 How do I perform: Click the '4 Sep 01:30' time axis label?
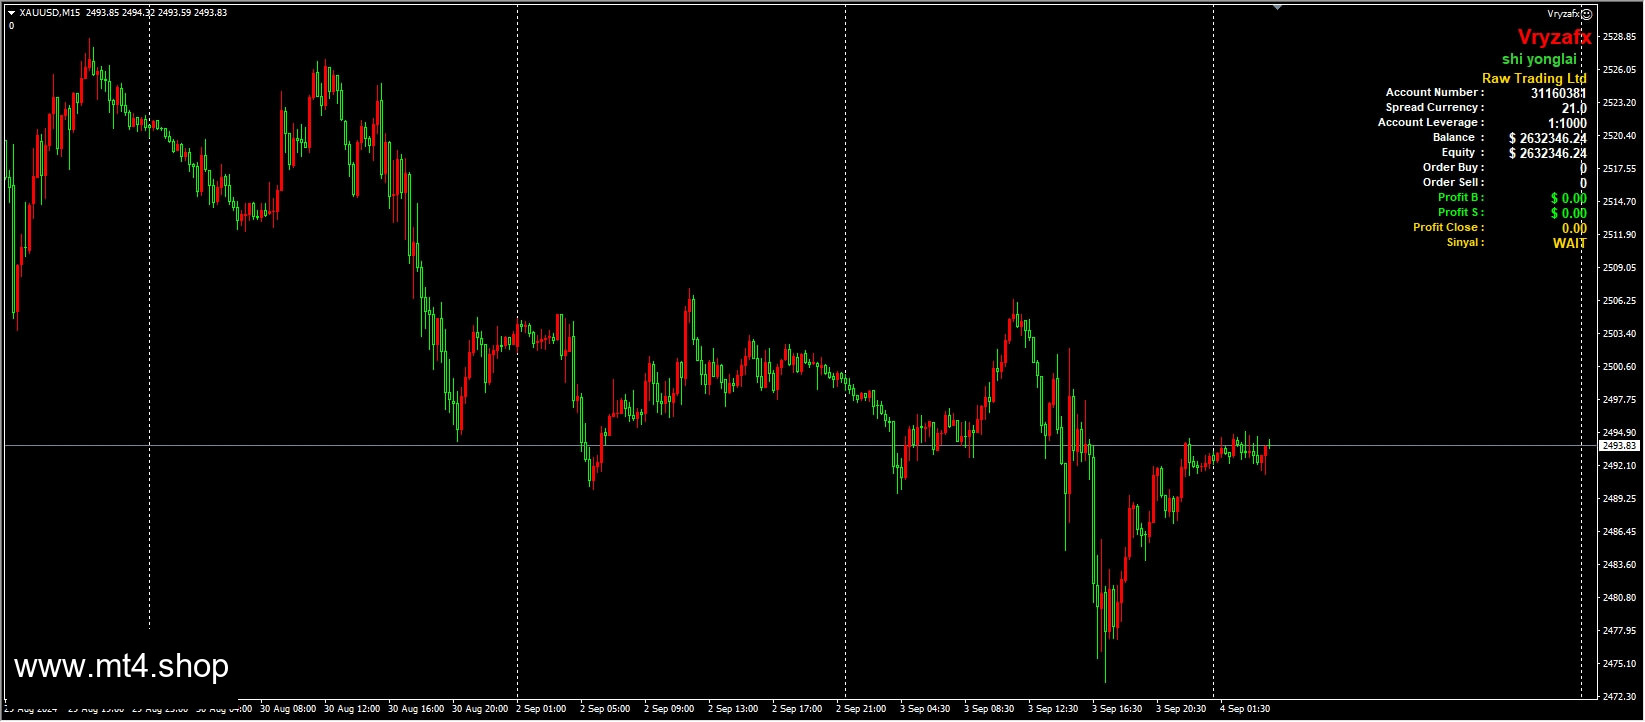pyautogui.click(x=1244, y=709)
